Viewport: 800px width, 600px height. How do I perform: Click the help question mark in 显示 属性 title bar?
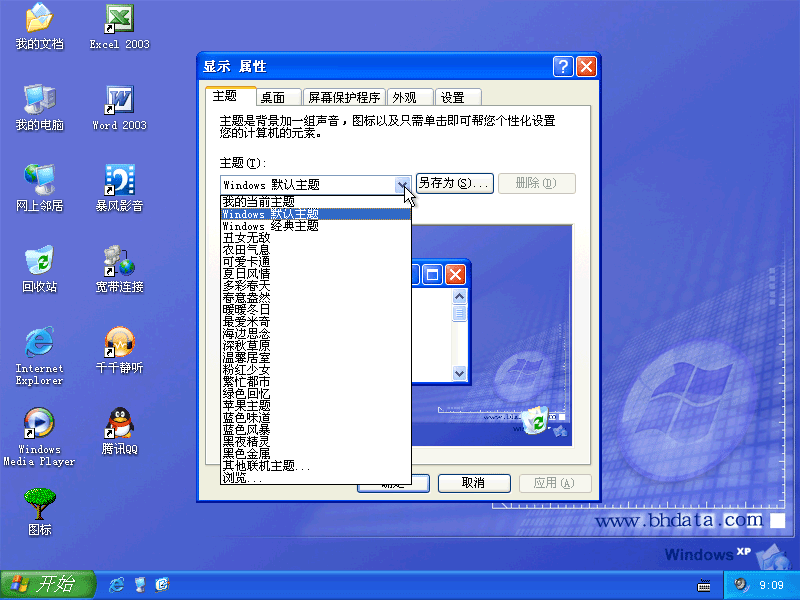point(563,66)
